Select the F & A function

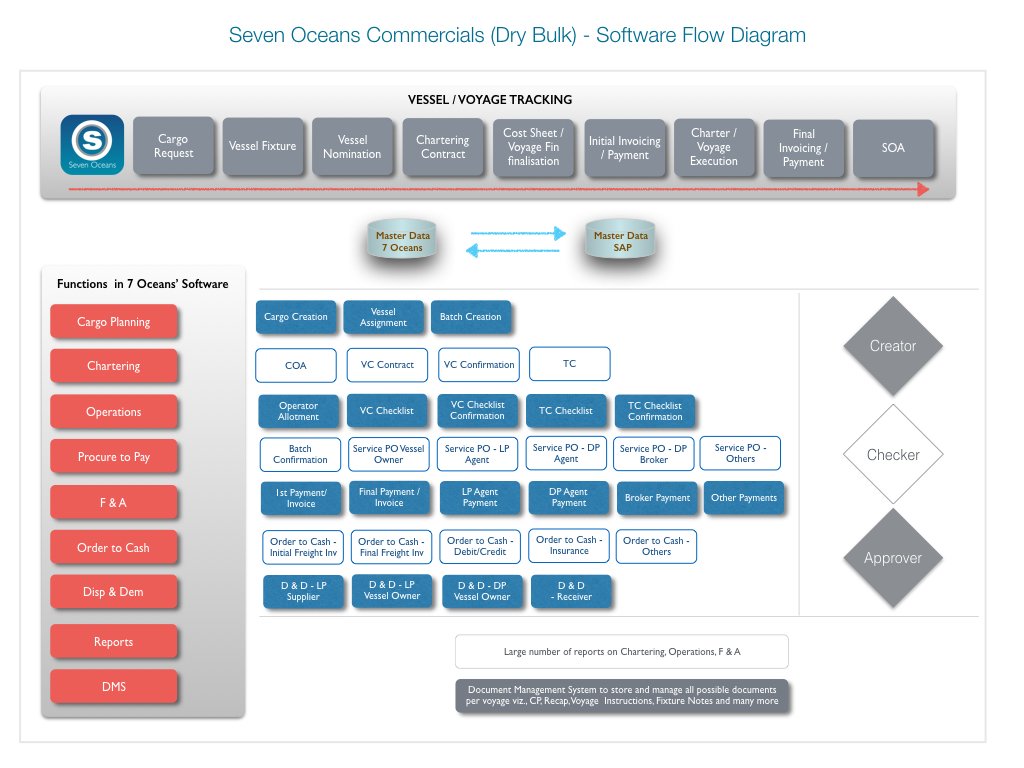click(x=114, y=502)
